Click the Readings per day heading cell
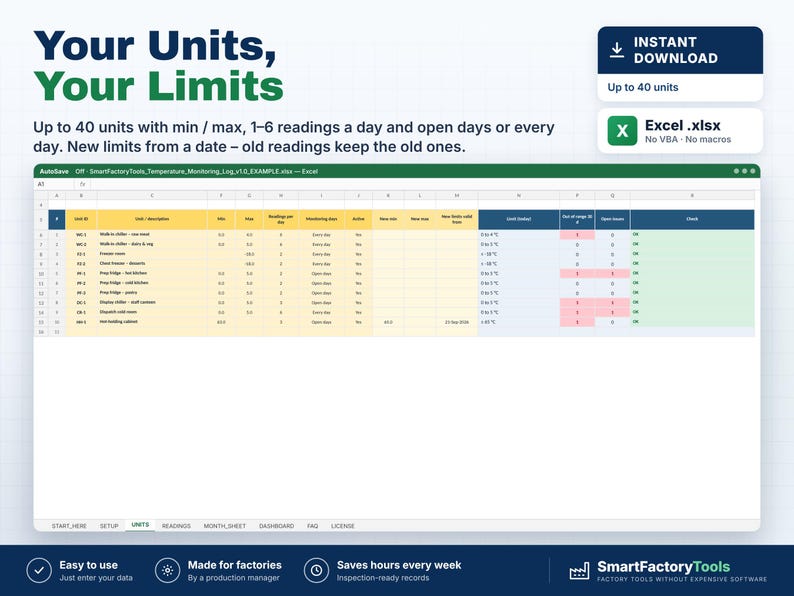794x596 pixels. [281, 219]
